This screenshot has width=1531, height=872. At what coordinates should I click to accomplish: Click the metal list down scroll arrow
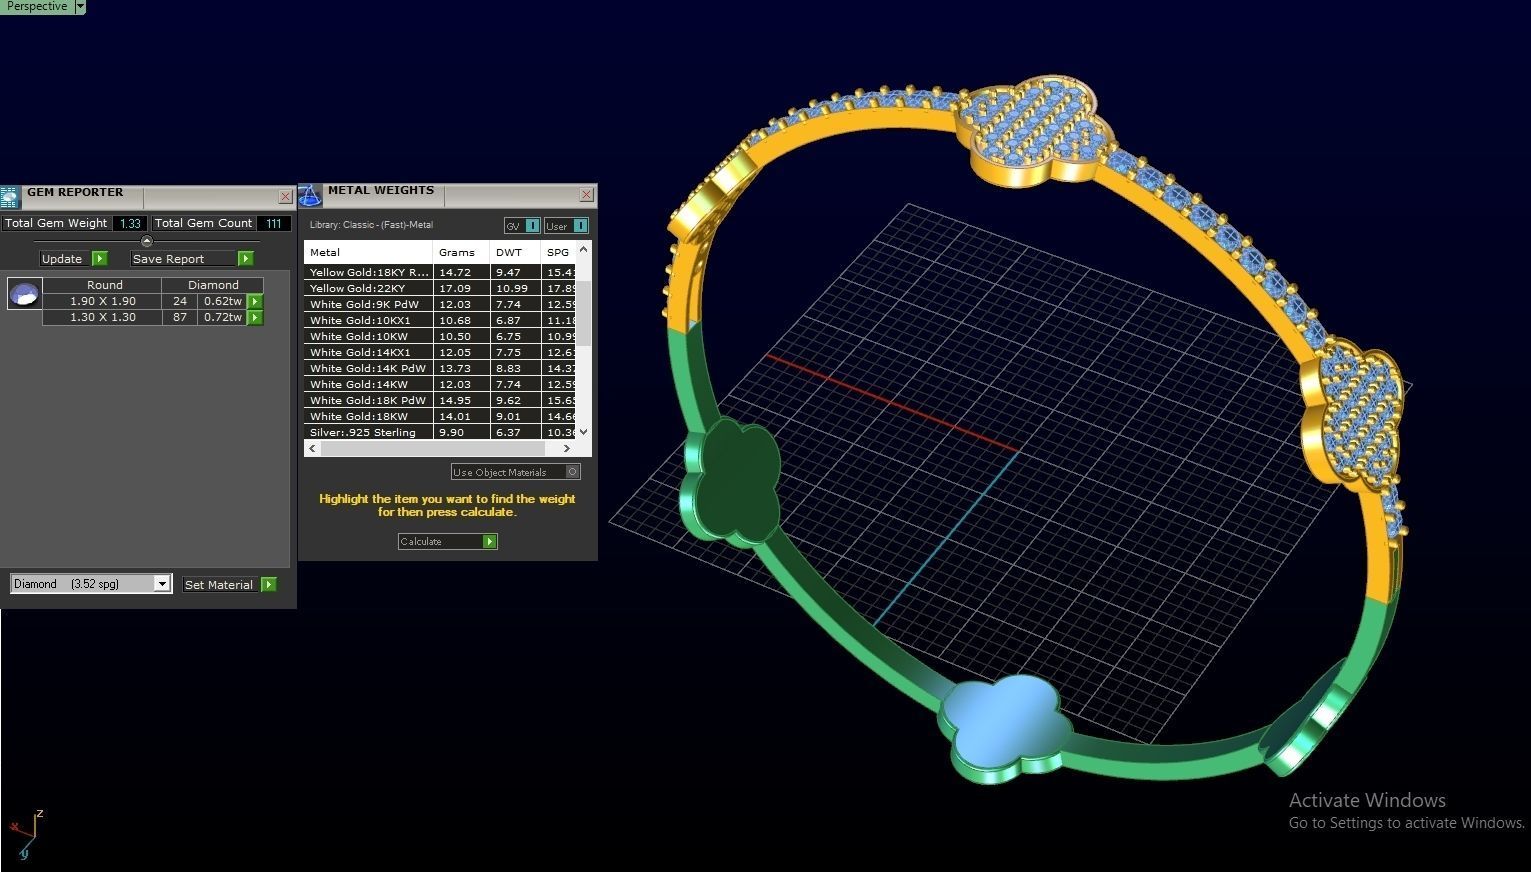click(584, 432)
